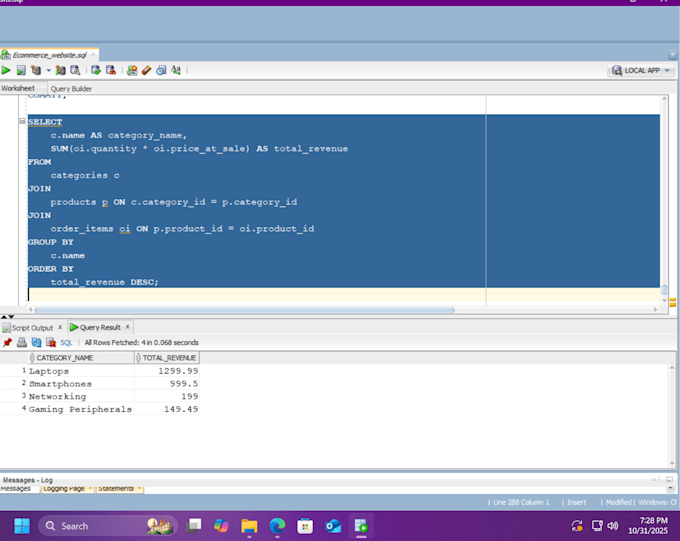Viewport: 680px width, 541px height.
Task: Select the Smartphones cell
Action: pos(81,384)
